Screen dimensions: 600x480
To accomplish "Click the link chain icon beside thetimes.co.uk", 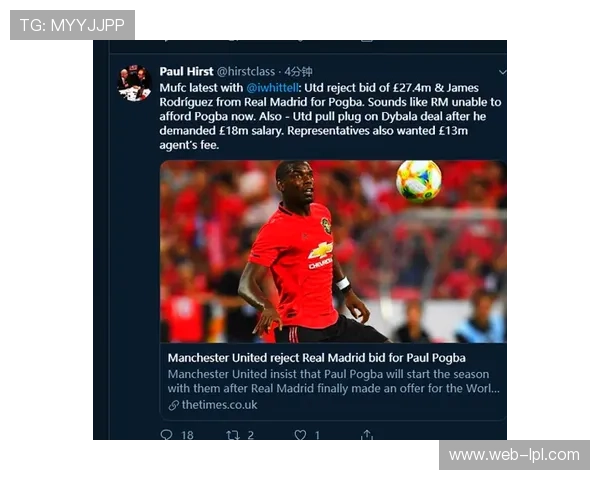I will click(x=173, y=405).
